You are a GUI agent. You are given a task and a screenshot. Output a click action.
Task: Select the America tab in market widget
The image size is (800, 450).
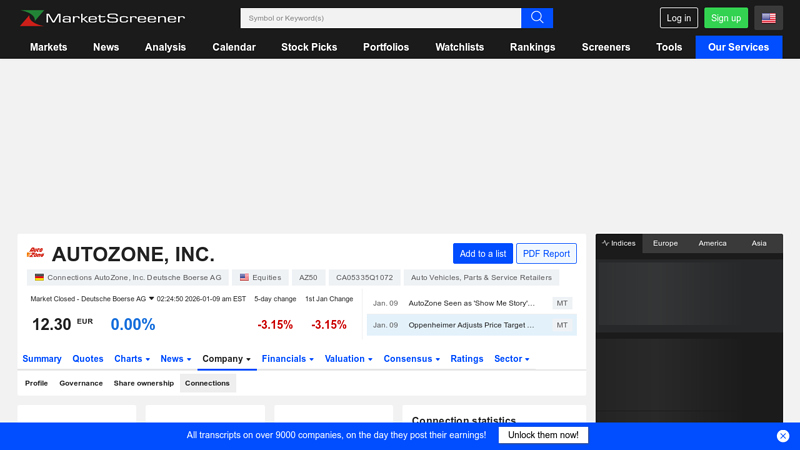[x=712, y=243]
